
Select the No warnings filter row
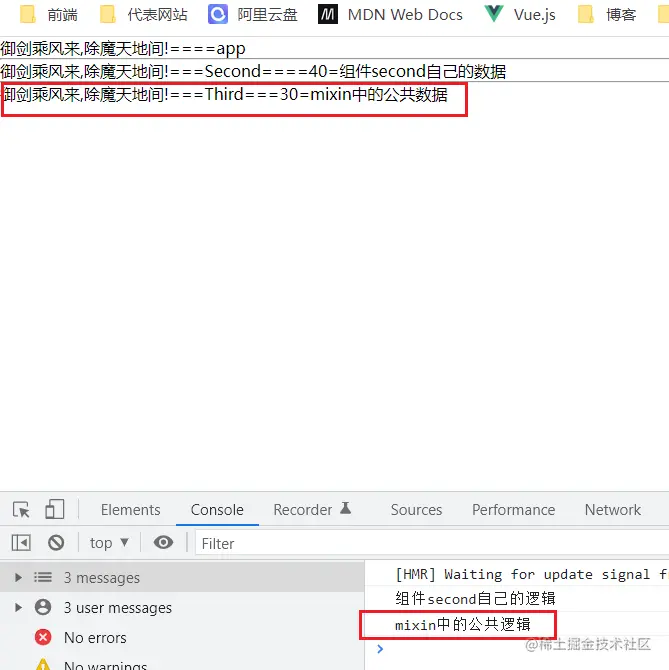pyautogui.click(x=182, y=663)
